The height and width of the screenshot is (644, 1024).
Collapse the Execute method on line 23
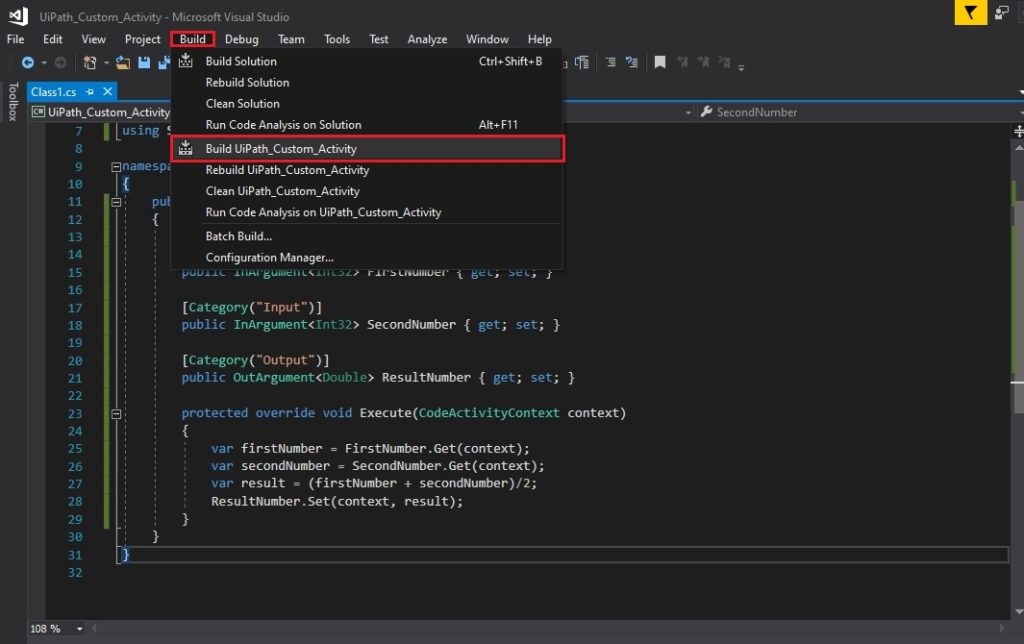click(x=116, y=413)
